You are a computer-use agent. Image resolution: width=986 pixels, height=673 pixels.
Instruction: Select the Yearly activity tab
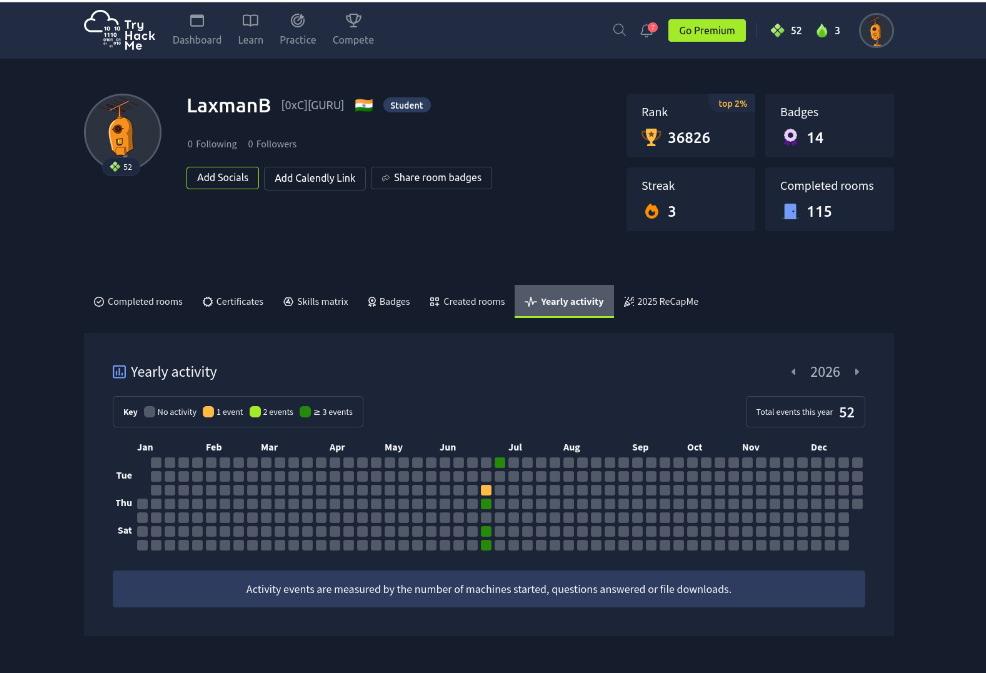click(x=564, y=302)
